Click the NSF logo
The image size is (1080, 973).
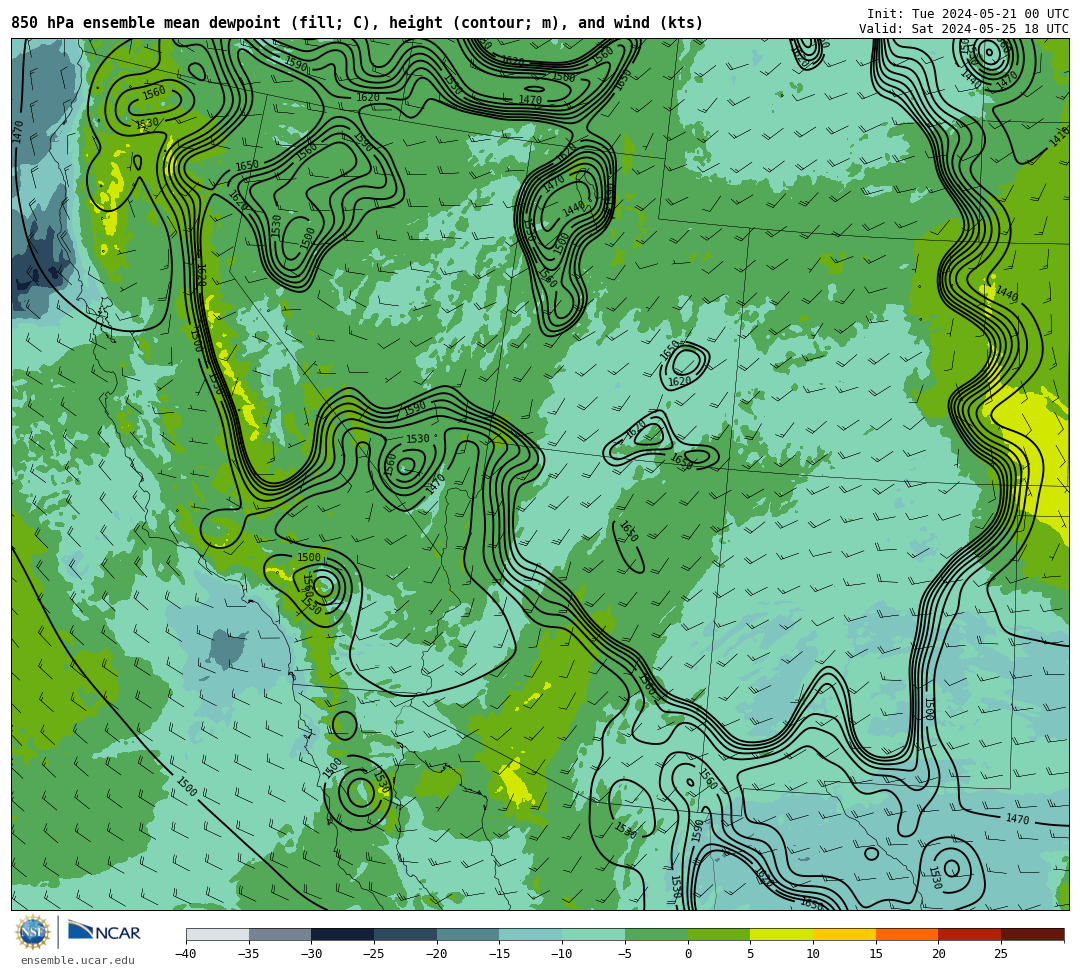tap(32, 932)
